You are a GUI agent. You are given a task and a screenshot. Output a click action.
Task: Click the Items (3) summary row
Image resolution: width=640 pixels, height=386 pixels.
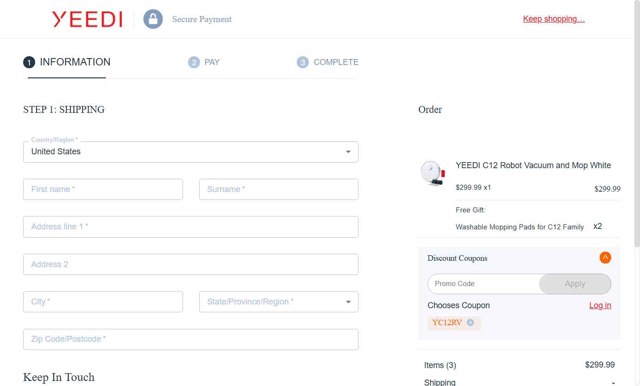(x=519, y=365)
